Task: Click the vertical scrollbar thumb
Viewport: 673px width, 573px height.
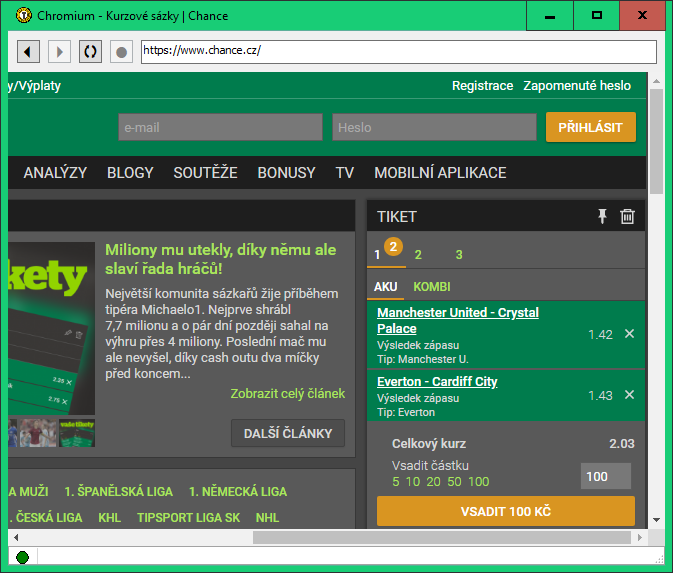Action: pos(656,142)
